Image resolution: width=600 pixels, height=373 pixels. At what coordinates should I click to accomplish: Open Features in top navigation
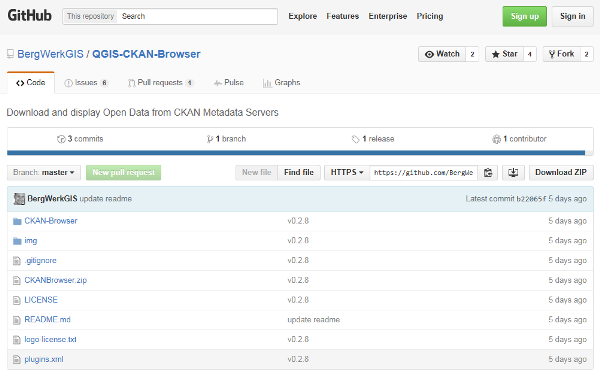tap(342, 16)
